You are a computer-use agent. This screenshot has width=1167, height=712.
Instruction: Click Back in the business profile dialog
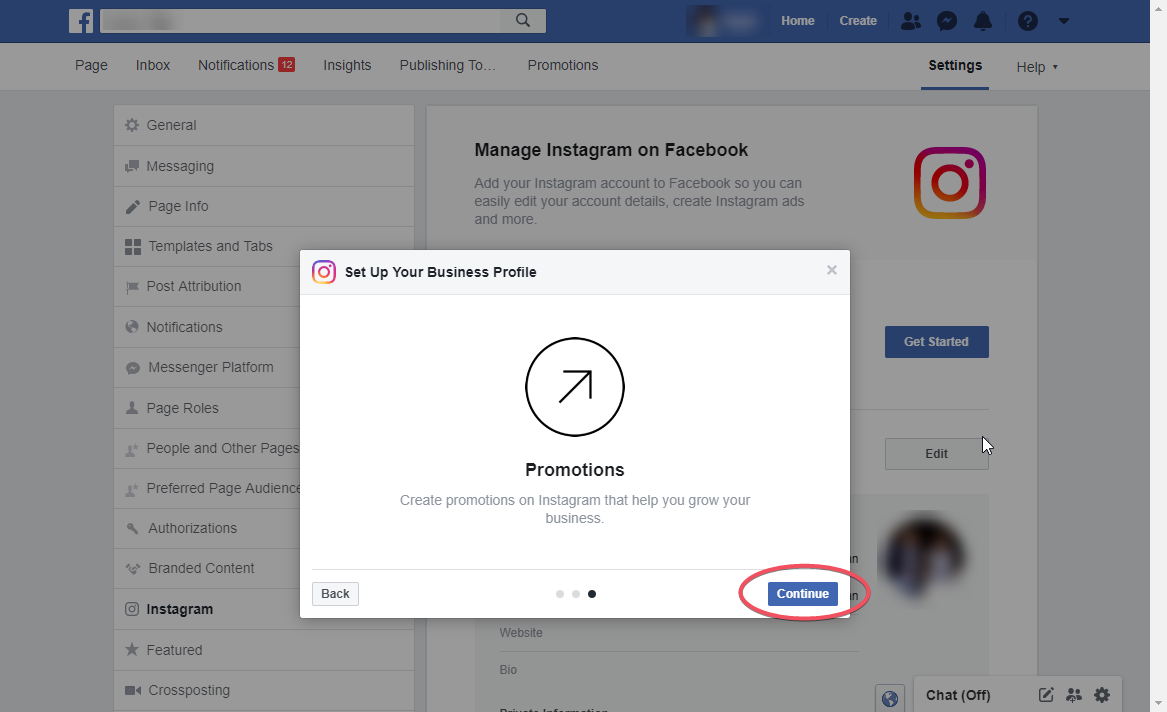[335, 594]
